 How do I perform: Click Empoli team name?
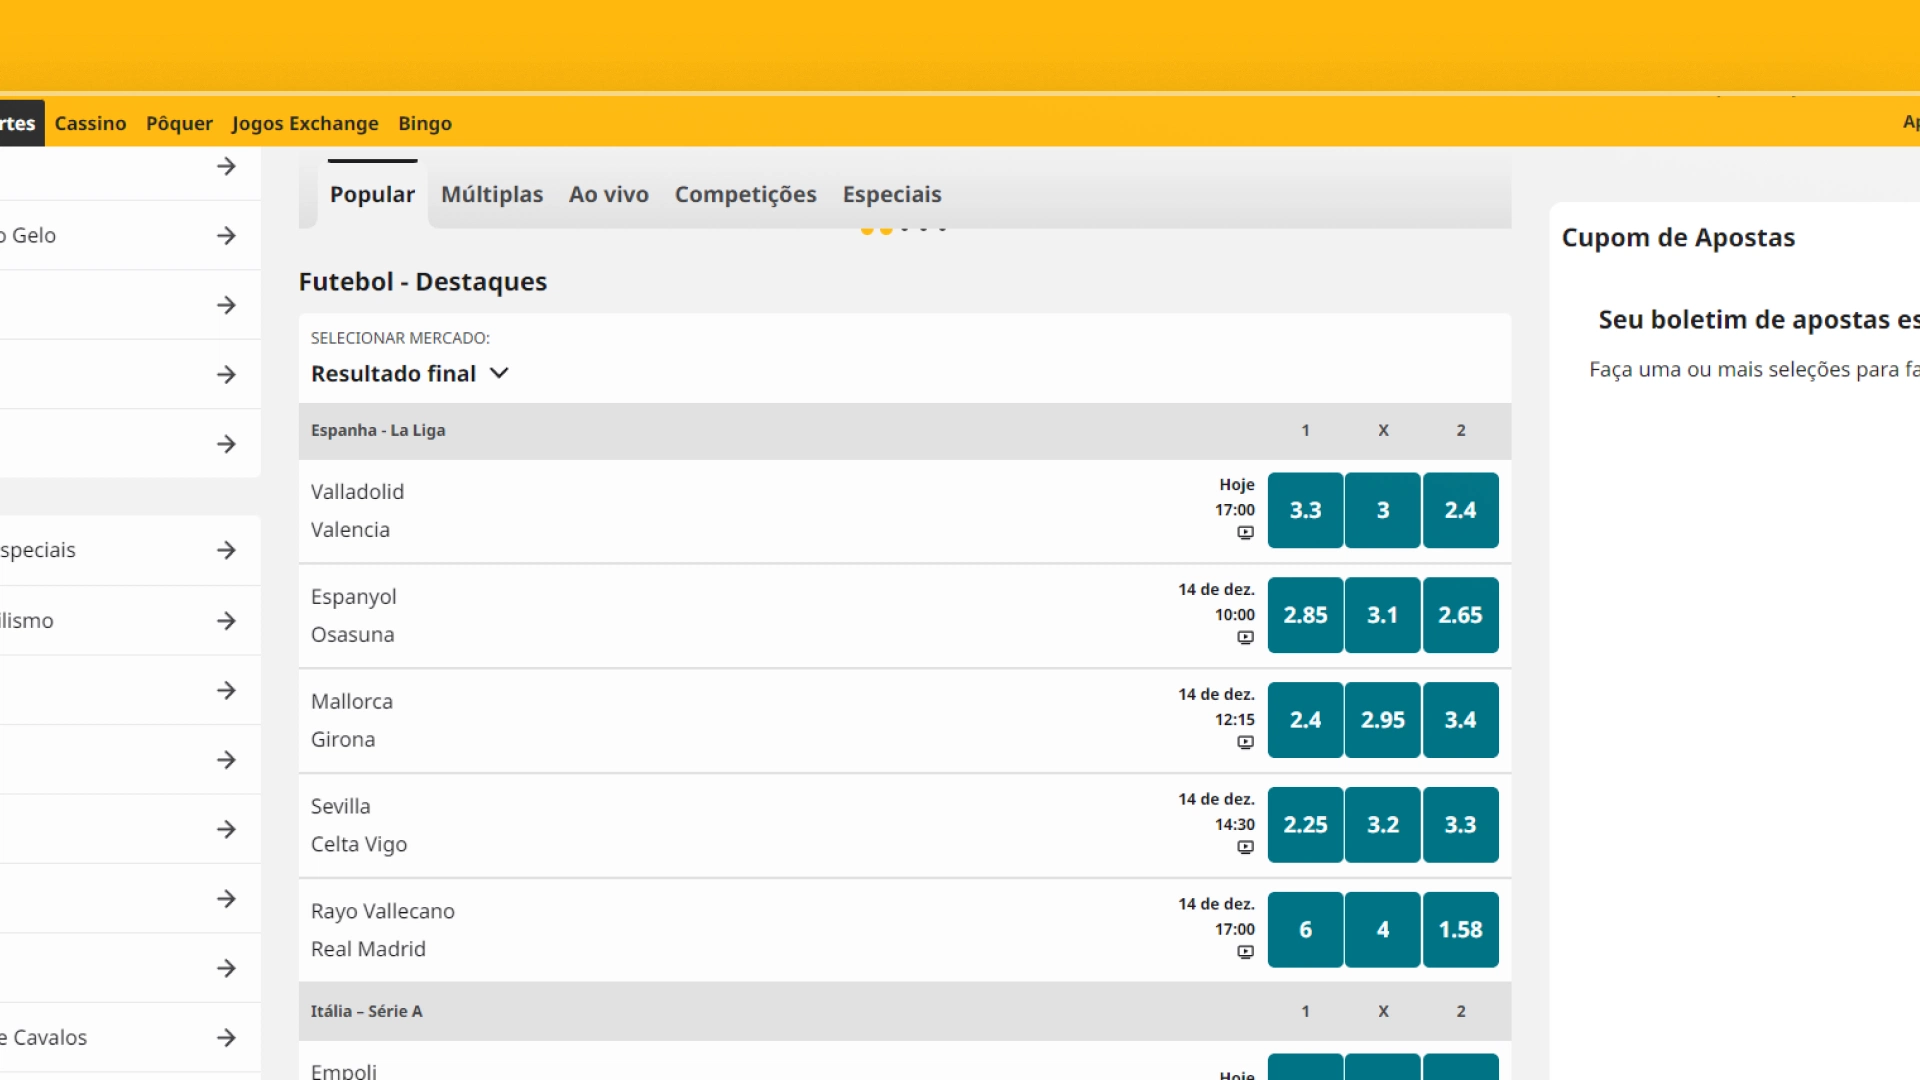coord(343,1071)
